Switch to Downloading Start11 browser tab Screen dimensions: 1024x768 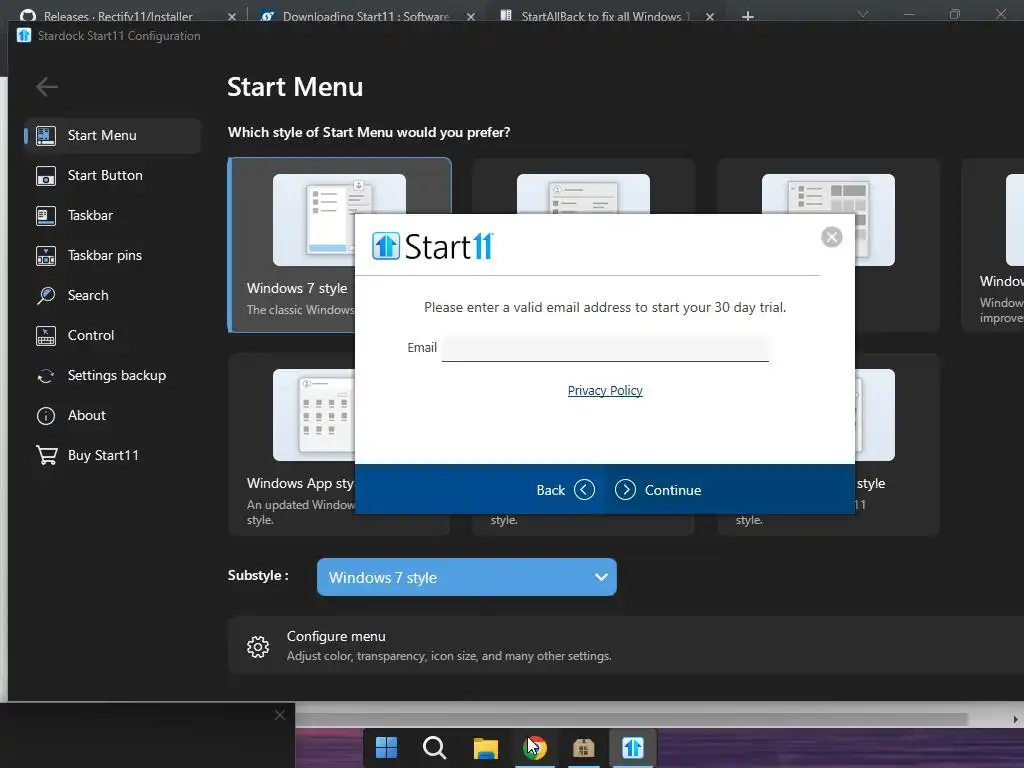click(366, 16)
